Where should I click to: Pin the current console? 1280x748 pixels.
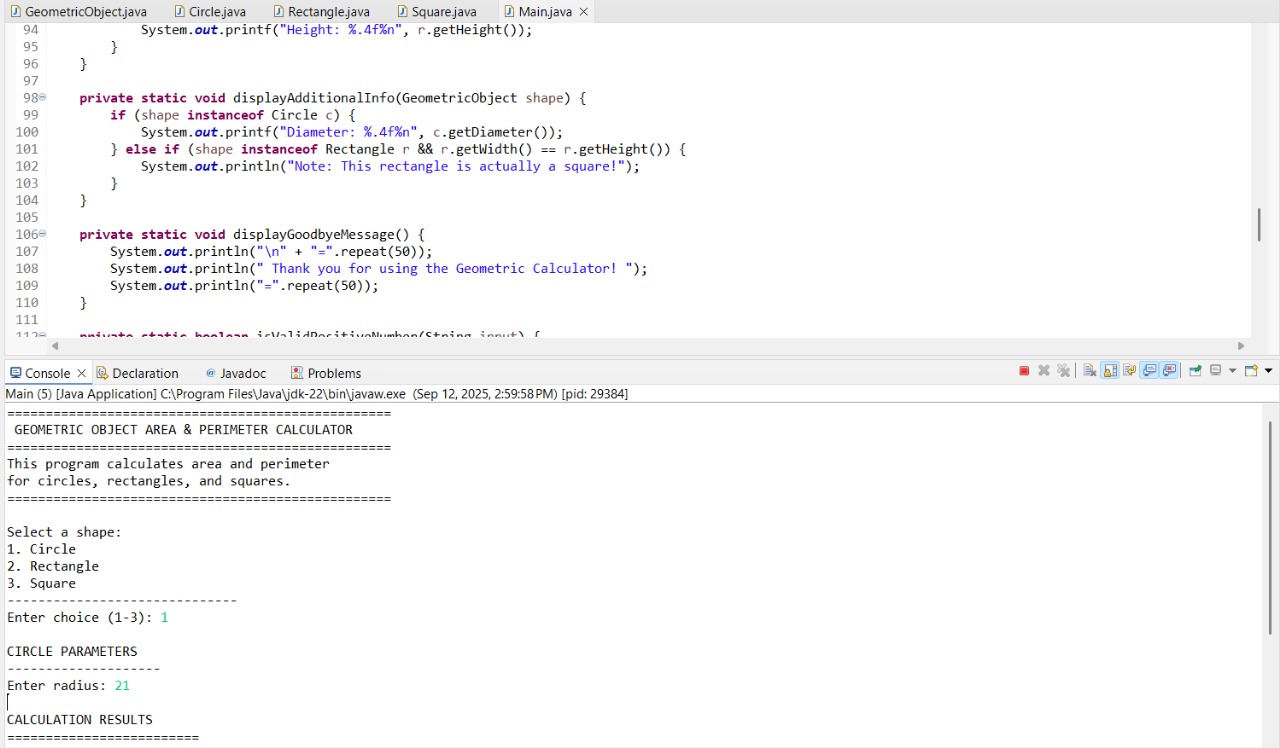pos(1195,371)
